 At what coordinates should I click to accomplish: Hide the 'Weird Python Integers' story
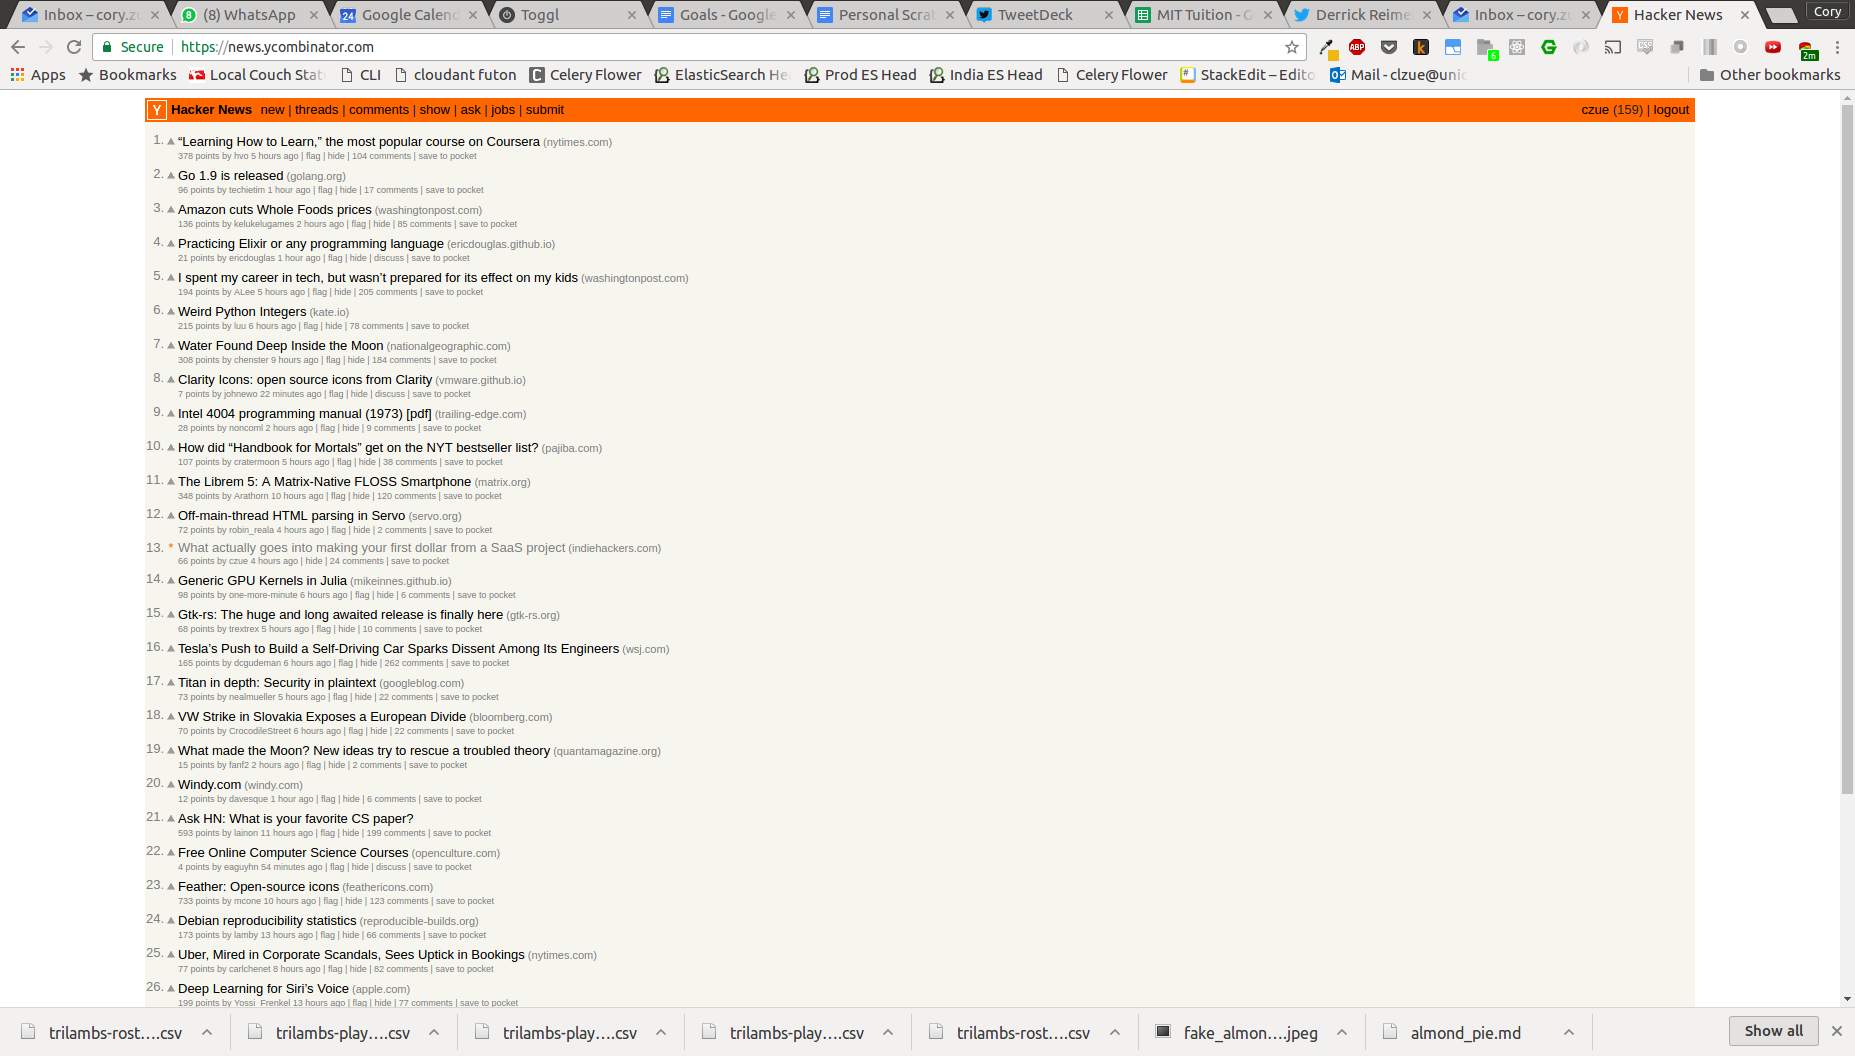[334, 326]
